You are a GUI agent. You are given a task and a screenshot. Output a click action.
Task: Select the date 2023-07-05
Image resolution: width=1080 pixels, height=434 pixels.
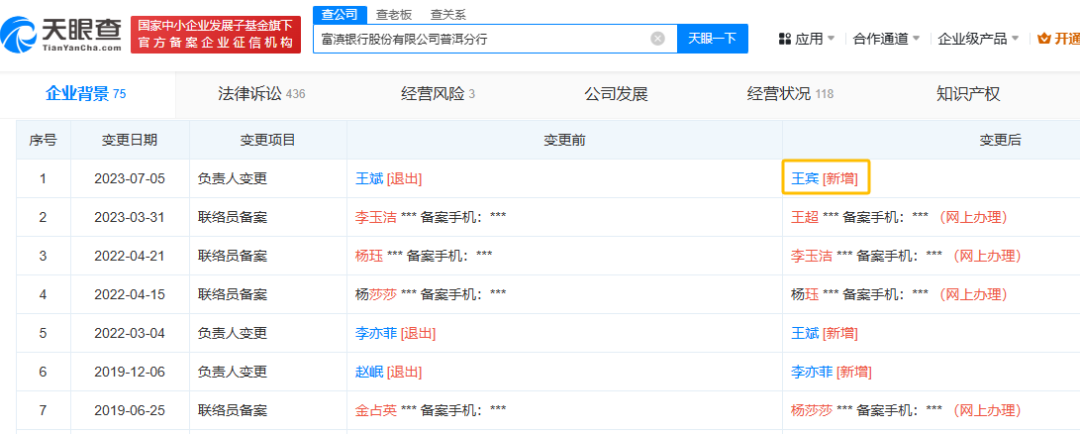(x=129, y=178)
